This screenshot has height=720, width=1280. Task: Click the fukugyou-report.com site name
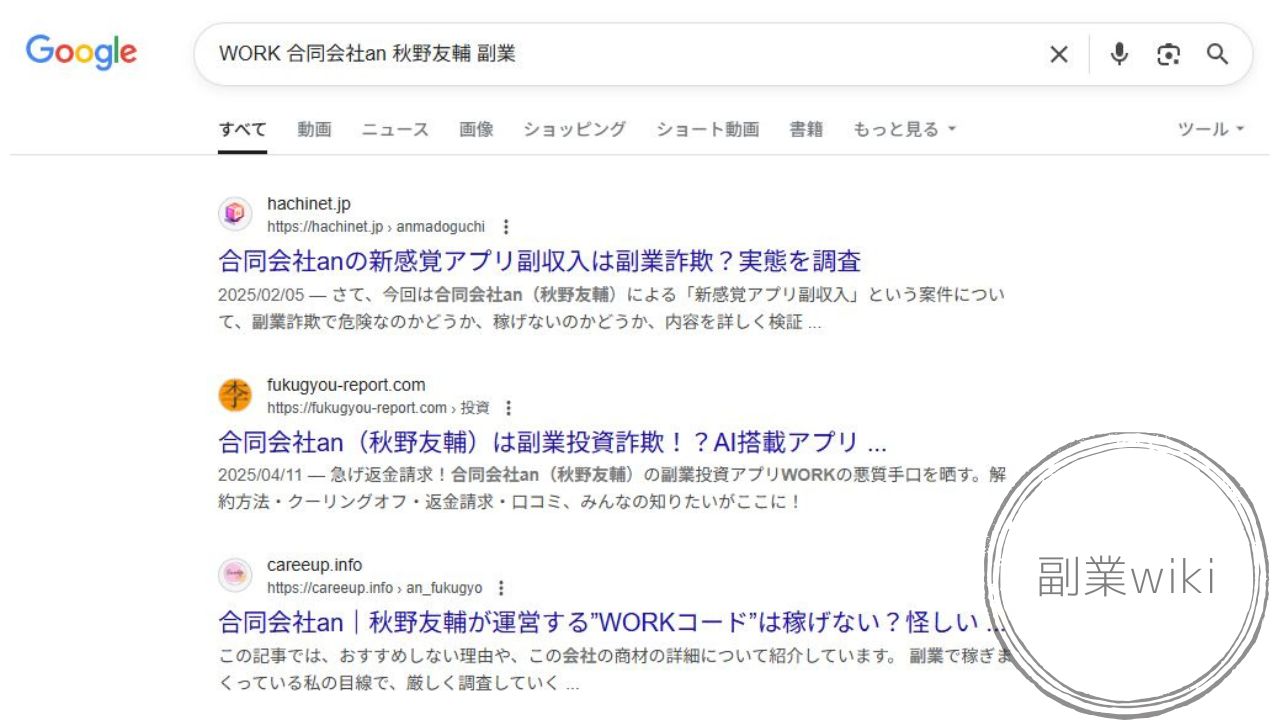pyautogui.click(x=346, y=385)
